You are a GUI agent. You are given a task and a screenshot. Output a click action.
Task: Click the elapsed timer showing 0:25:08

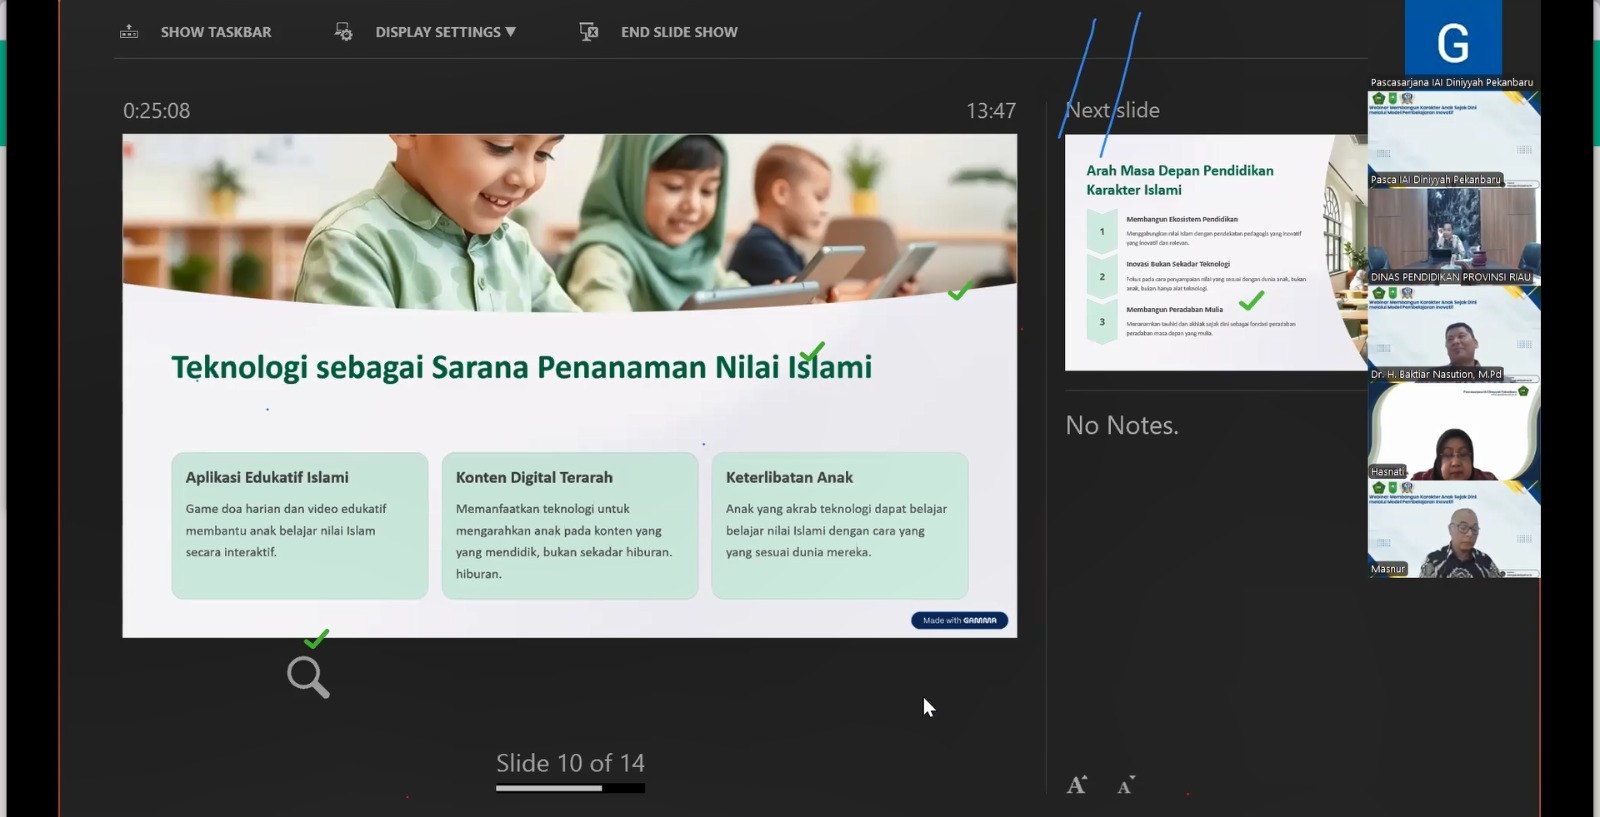click(157, 111)
